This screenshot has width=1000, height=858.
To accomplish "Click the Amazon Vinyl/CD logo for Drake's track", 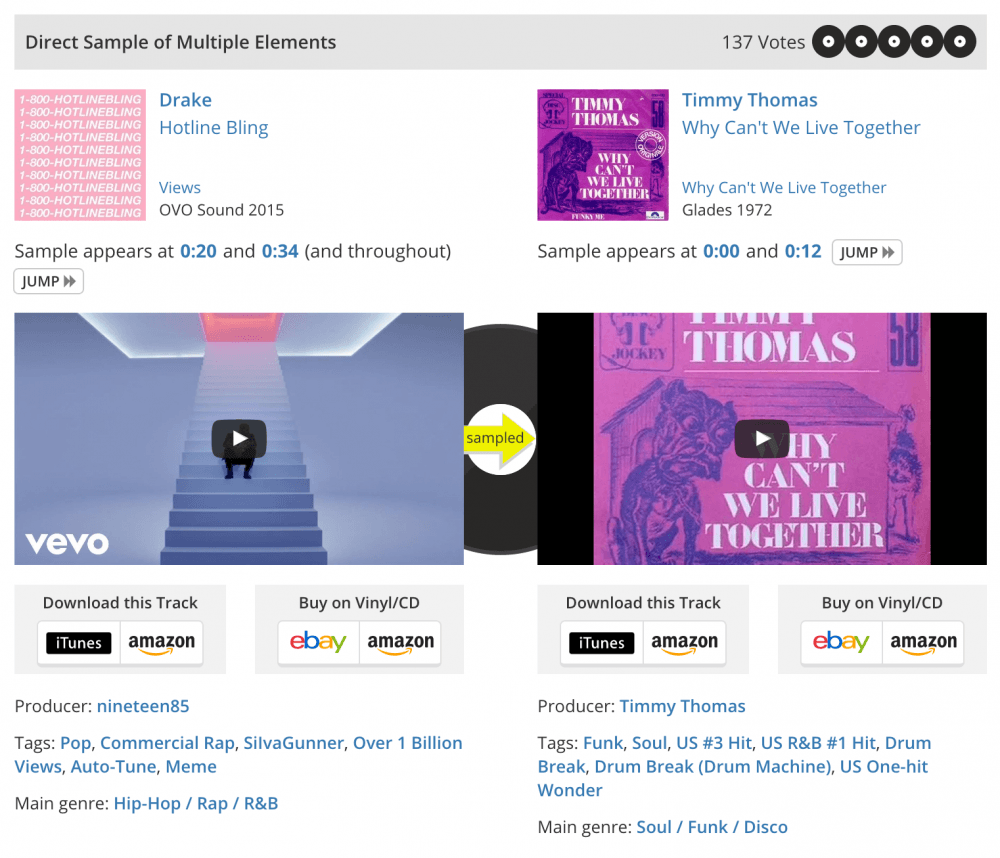I will coord(401,643).
